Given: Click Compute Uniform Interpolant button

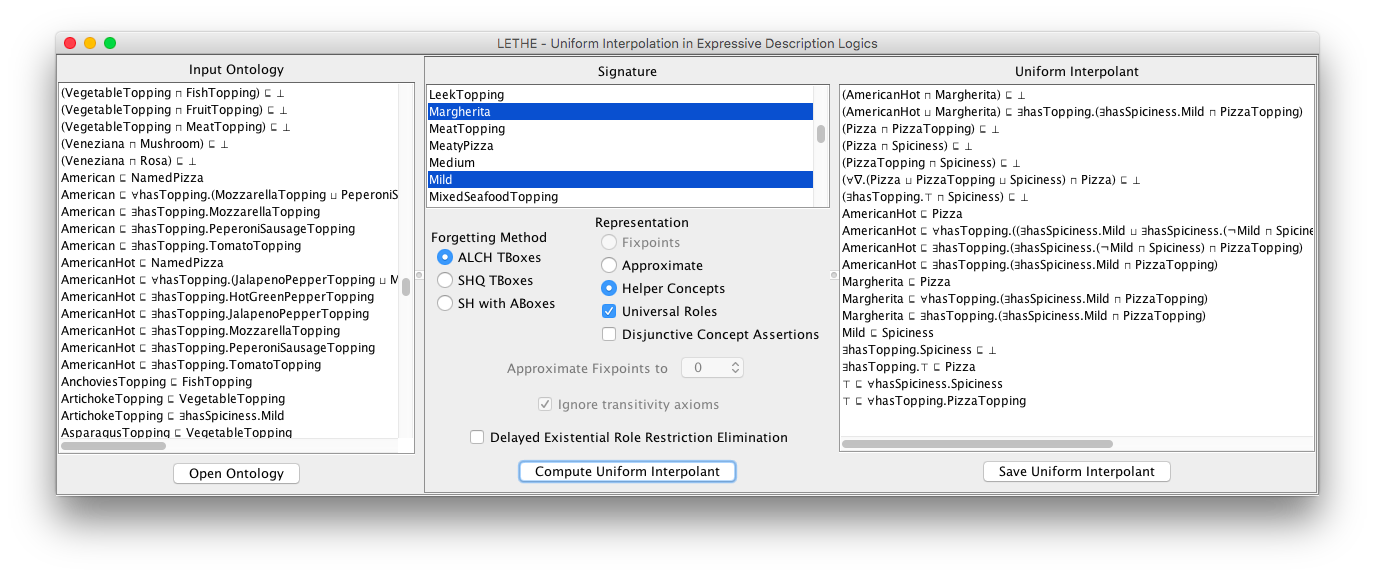Looking at the screenshot, I should click(x=627, y=471).
